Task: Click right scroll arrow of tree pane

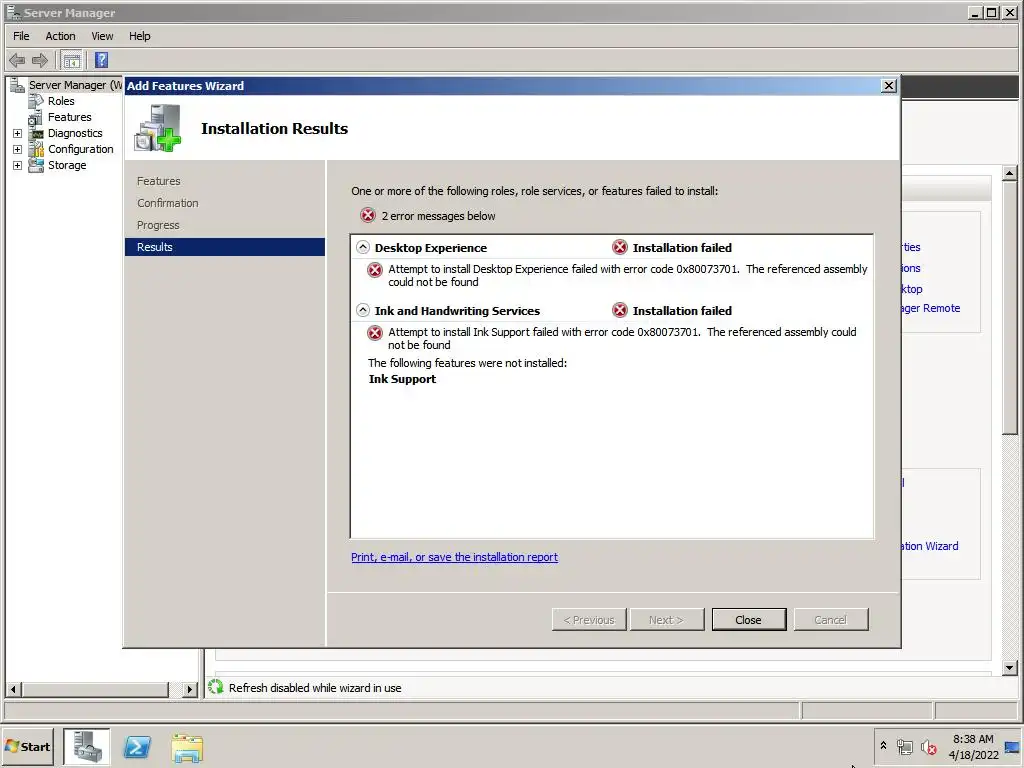Action: pos(189,689)
